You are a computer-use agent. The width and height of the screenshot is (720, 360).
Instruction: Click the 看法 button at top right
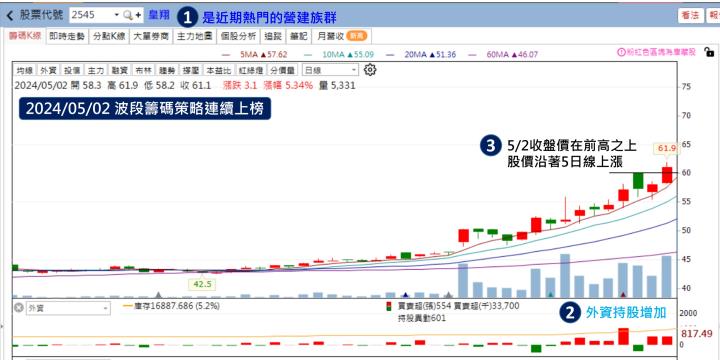[x=691, y=15]
